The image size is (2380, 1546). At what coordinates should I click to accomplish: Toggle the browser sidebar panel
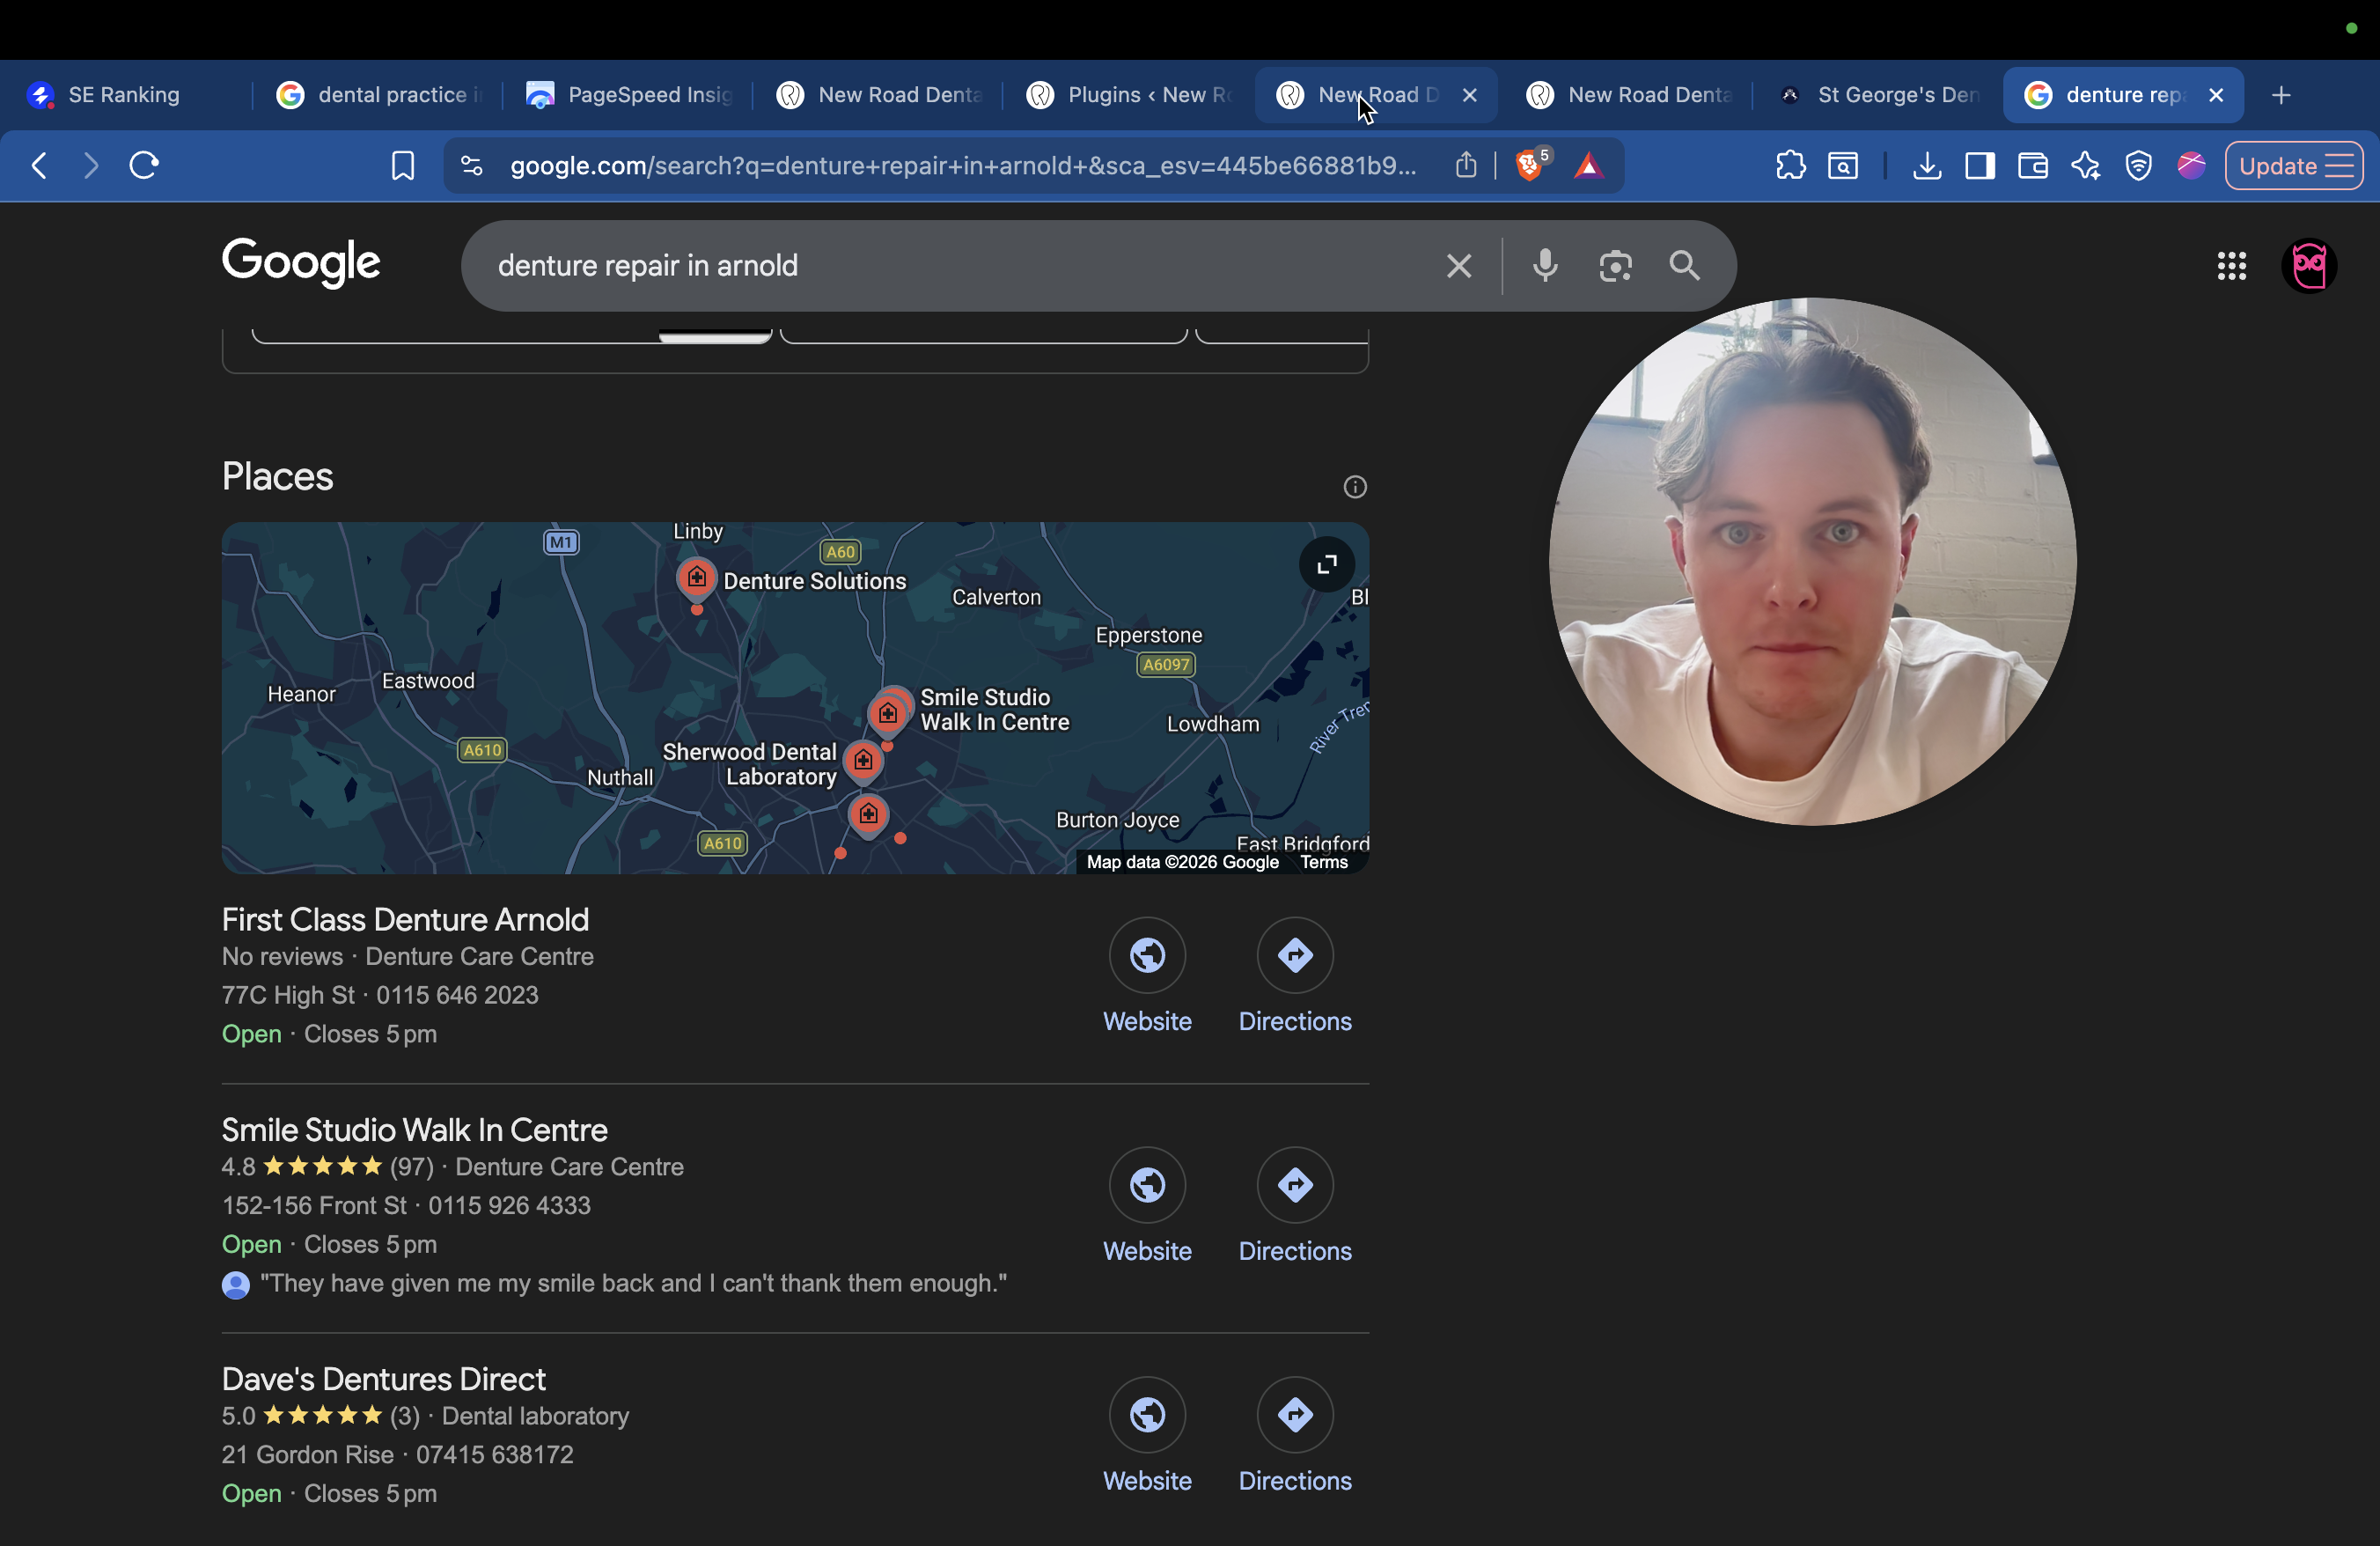click(x=1979, y=165)
